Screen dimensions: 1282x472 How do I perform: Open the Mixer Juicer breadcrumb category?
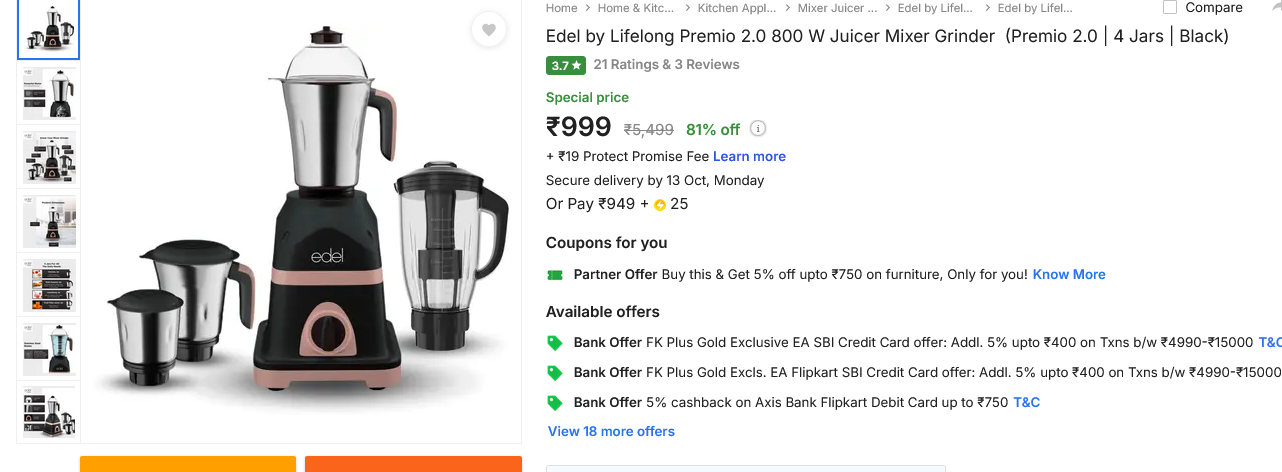pyautogui.click(x=837, y=8)
